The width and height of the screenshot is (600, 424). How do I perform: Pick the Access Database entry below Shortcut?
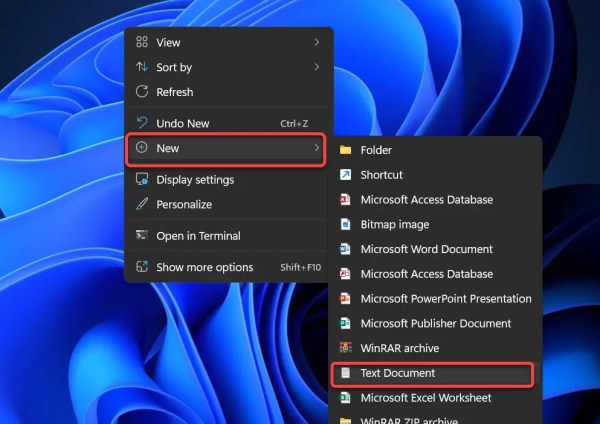click(x=426, y=200)
